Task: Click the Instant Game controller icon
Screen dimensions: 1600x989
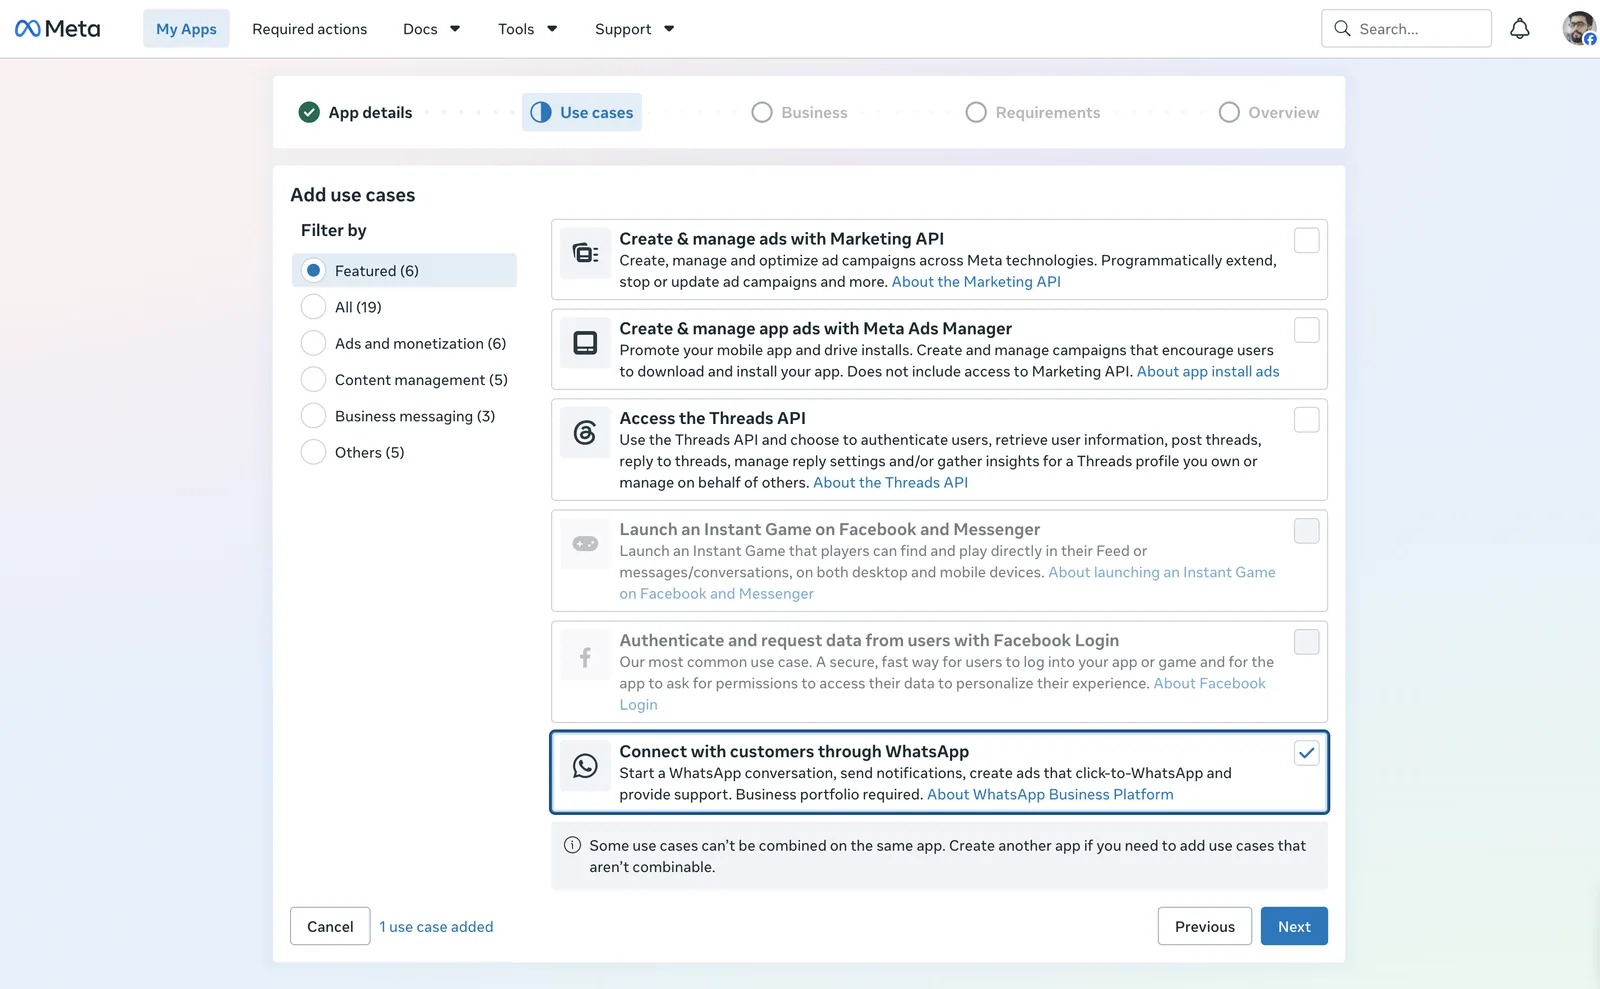Action: [x=585, y=544]
